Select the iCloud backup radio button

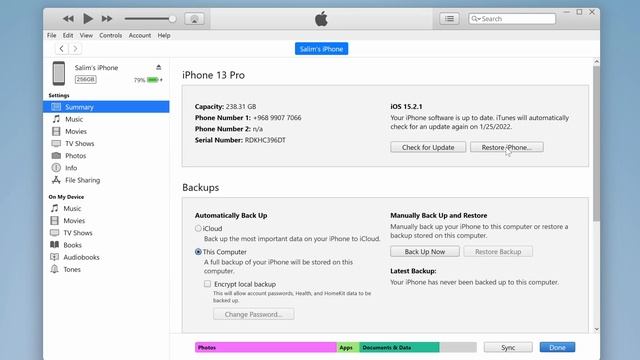click(198, 229)
